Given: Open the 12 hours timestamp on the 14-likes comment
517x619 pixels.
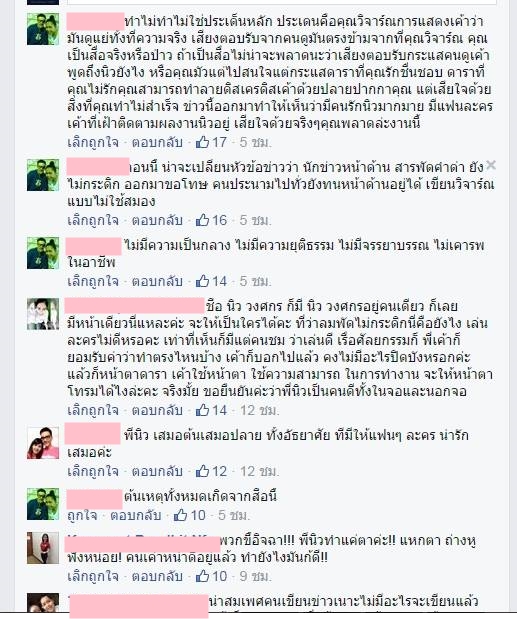Looking at the screenshot, I should [x=259, y=410].
